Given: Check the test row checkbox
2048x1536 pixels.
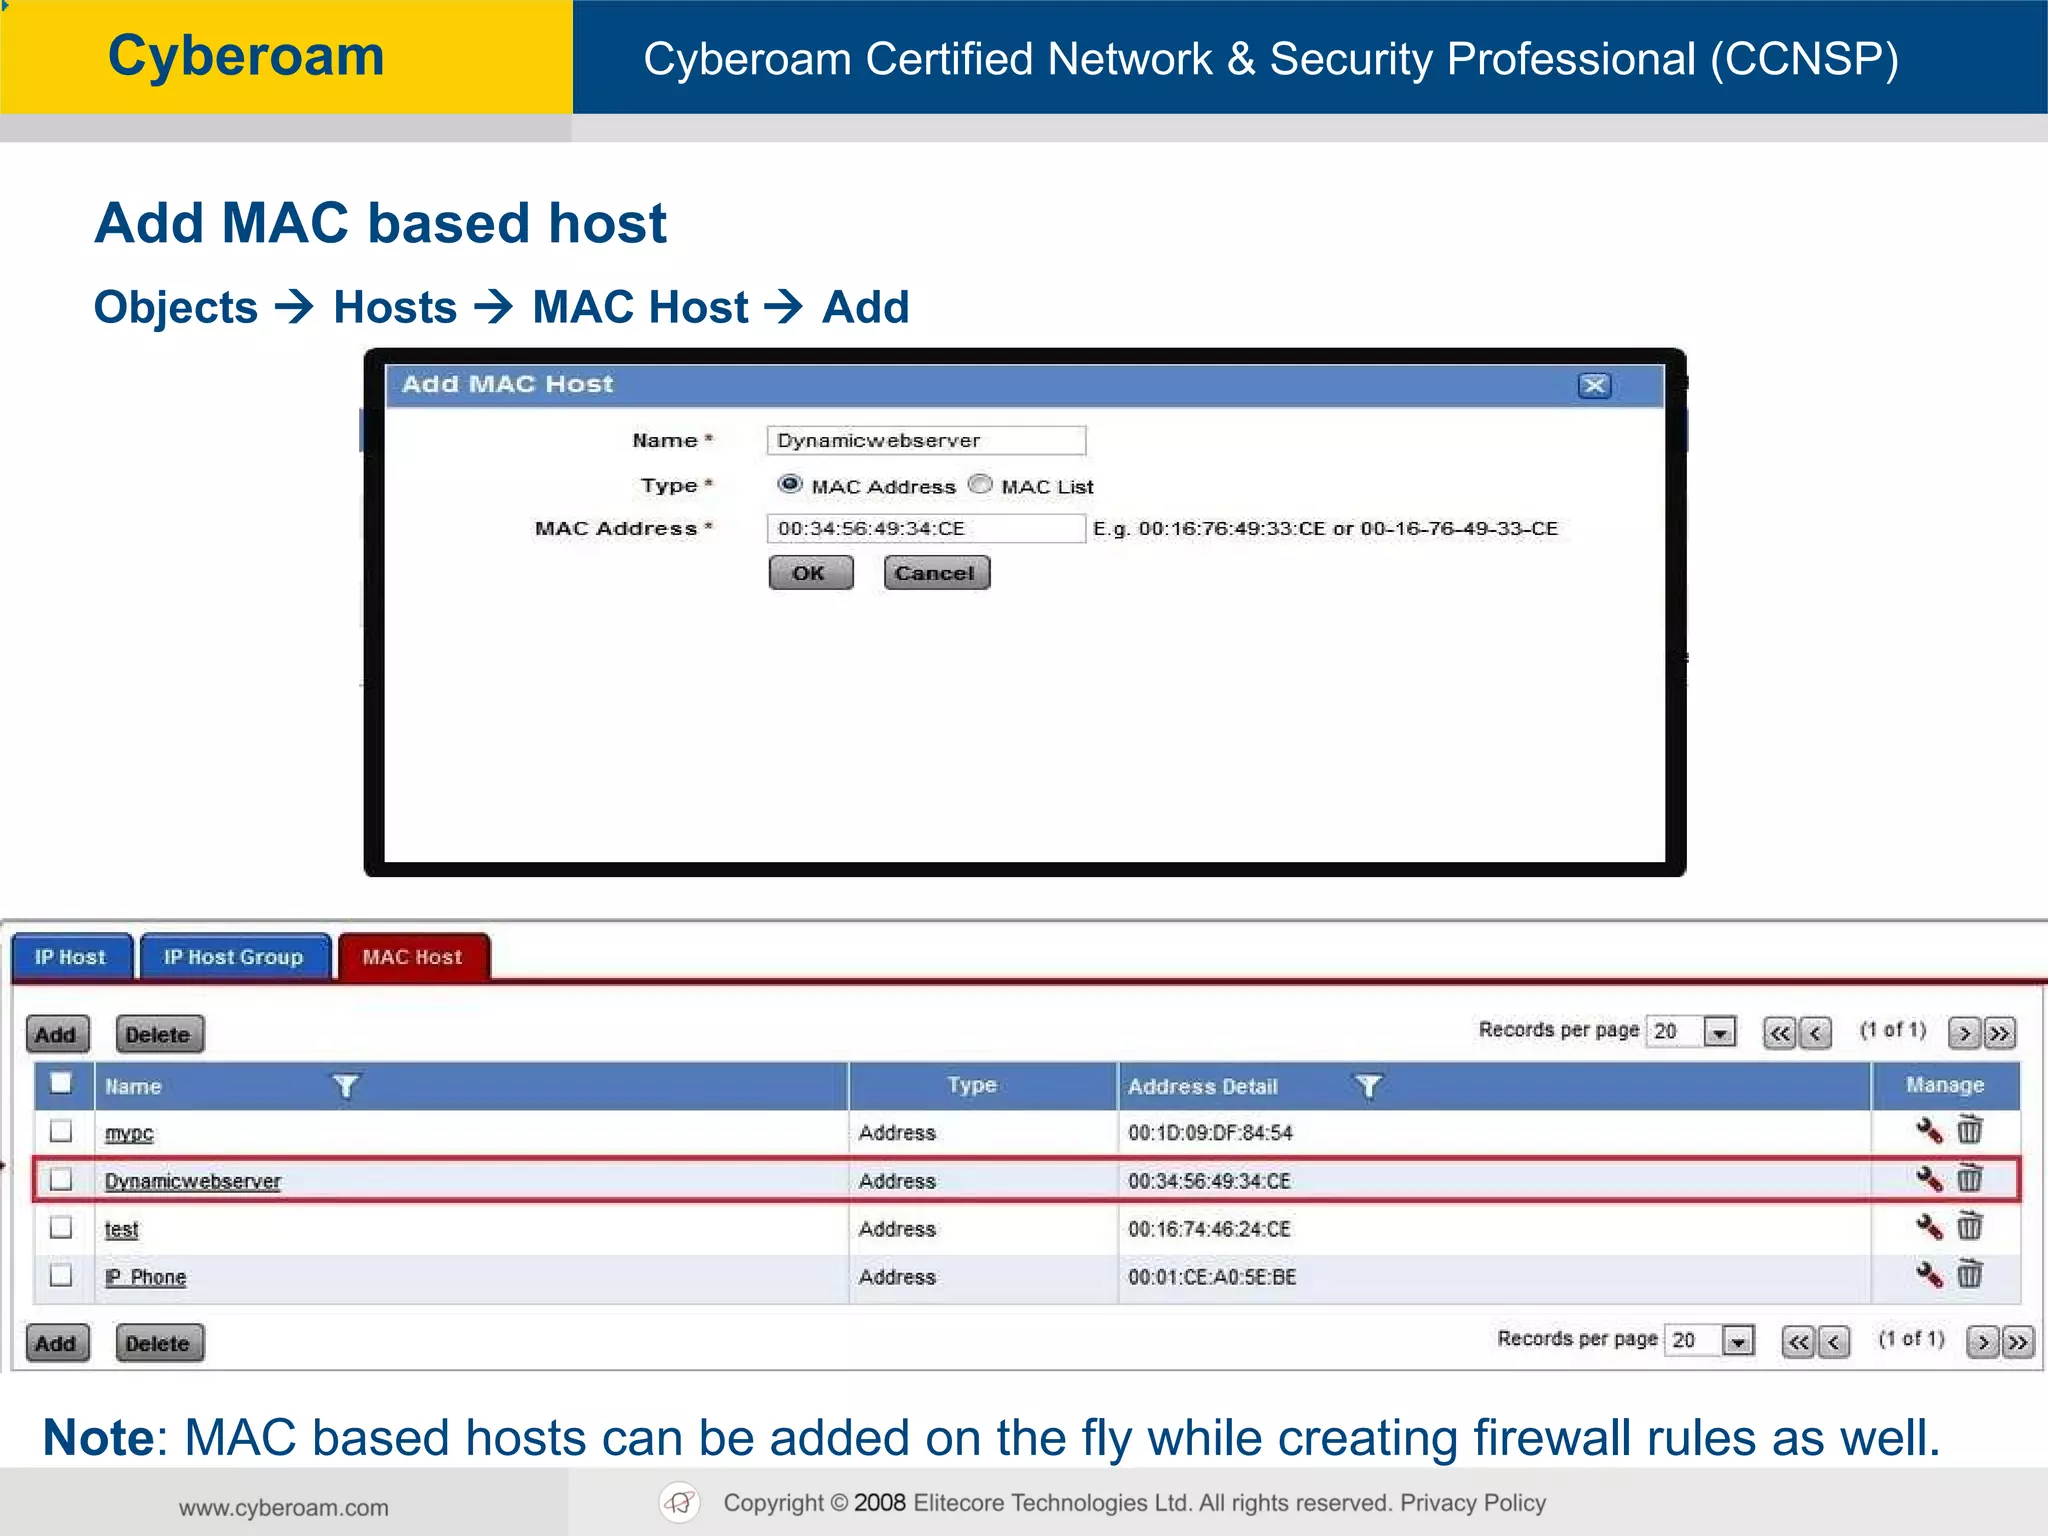Looking at the screenshot, I should (x=61, y=1227).
